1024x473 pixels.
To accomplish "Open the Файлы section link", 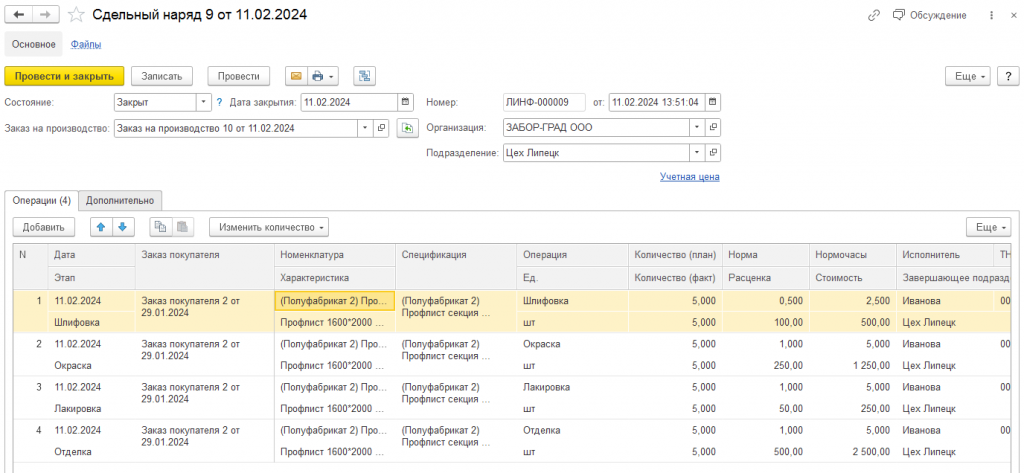I will (86, 44).
